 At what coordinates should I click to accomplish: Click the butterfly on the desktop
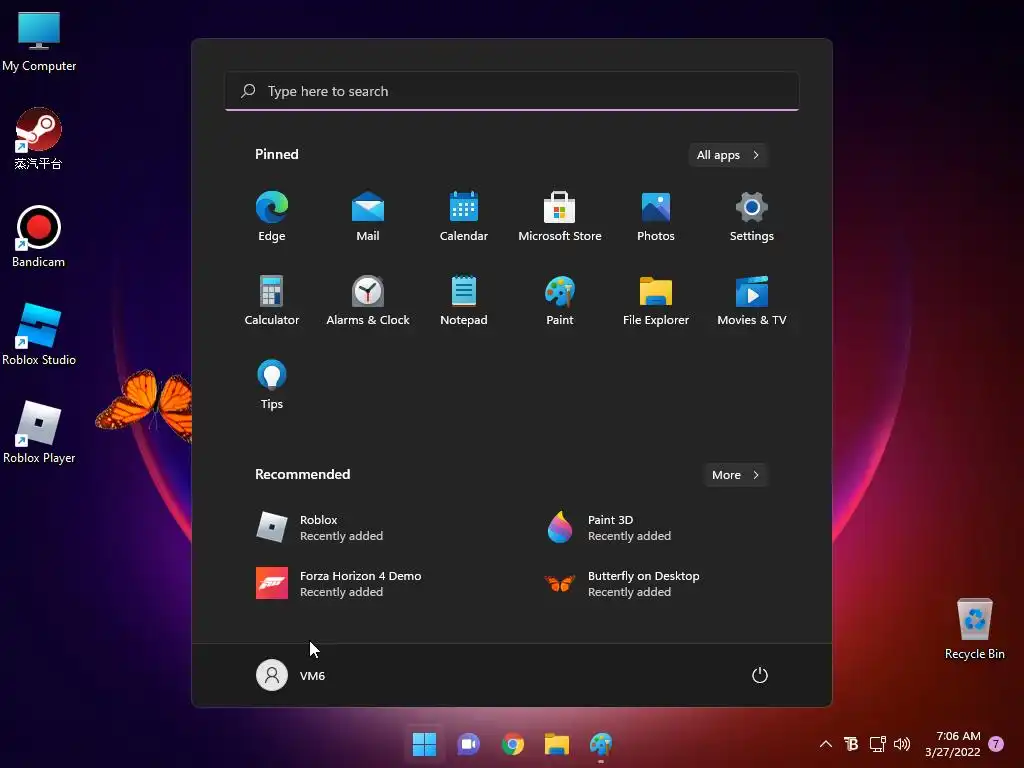145,405
